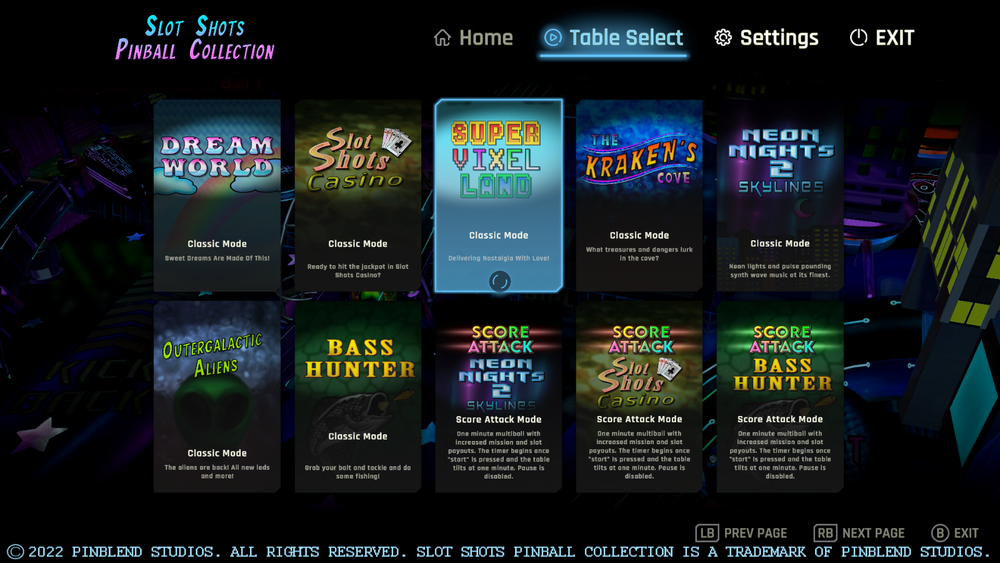The width and height of the screenshot is (1000, 563).
Task: Click 'Grab your bait and tackle' description
Action: point(358,471)
